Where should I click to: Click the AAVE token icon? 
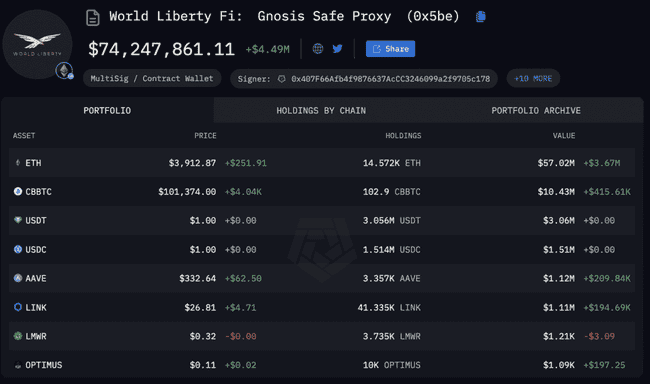pos(17,278)
